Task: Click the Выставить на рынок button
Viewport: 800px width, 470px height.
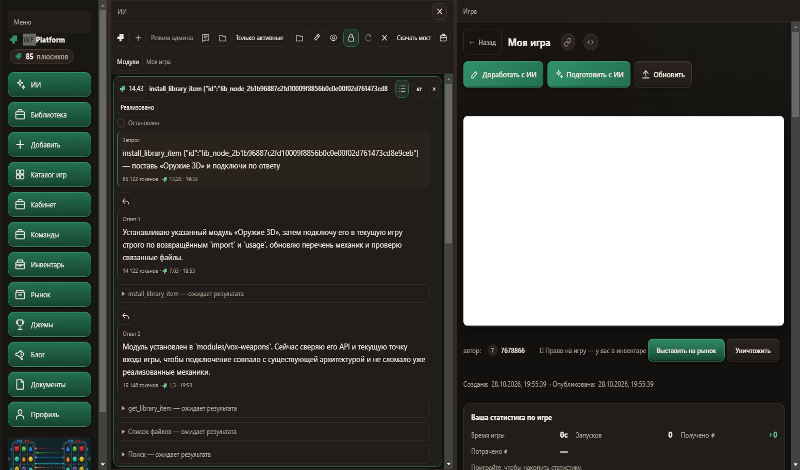Action: point(686,351)
